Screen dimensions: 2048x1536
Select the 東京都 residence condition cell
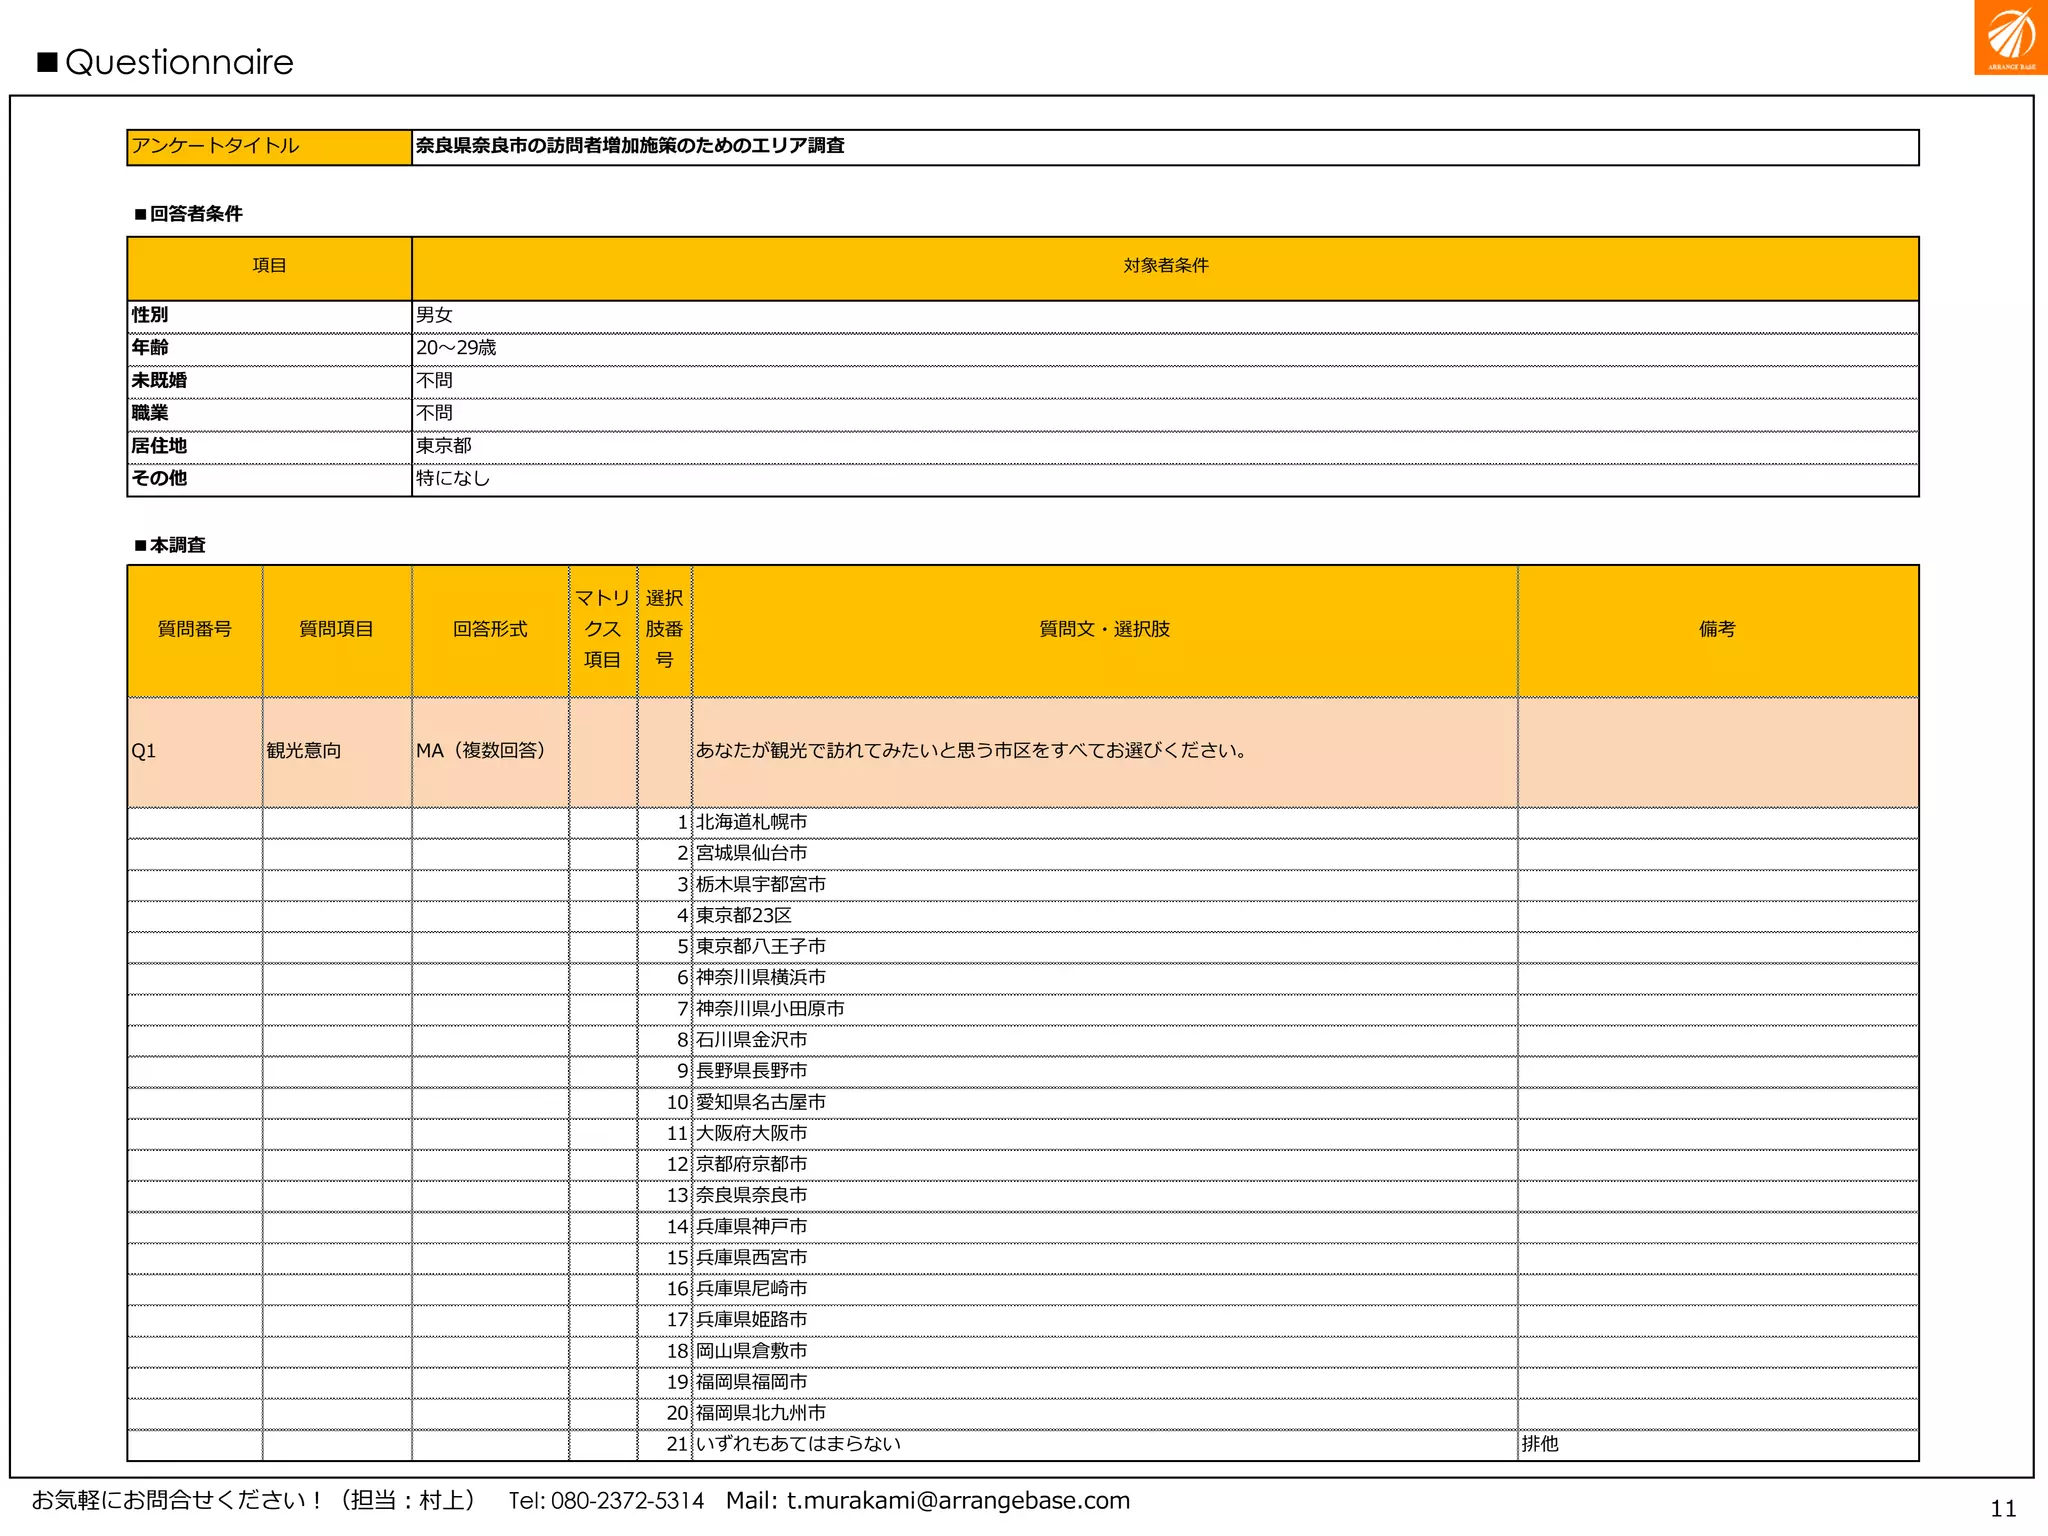[444, 446]
